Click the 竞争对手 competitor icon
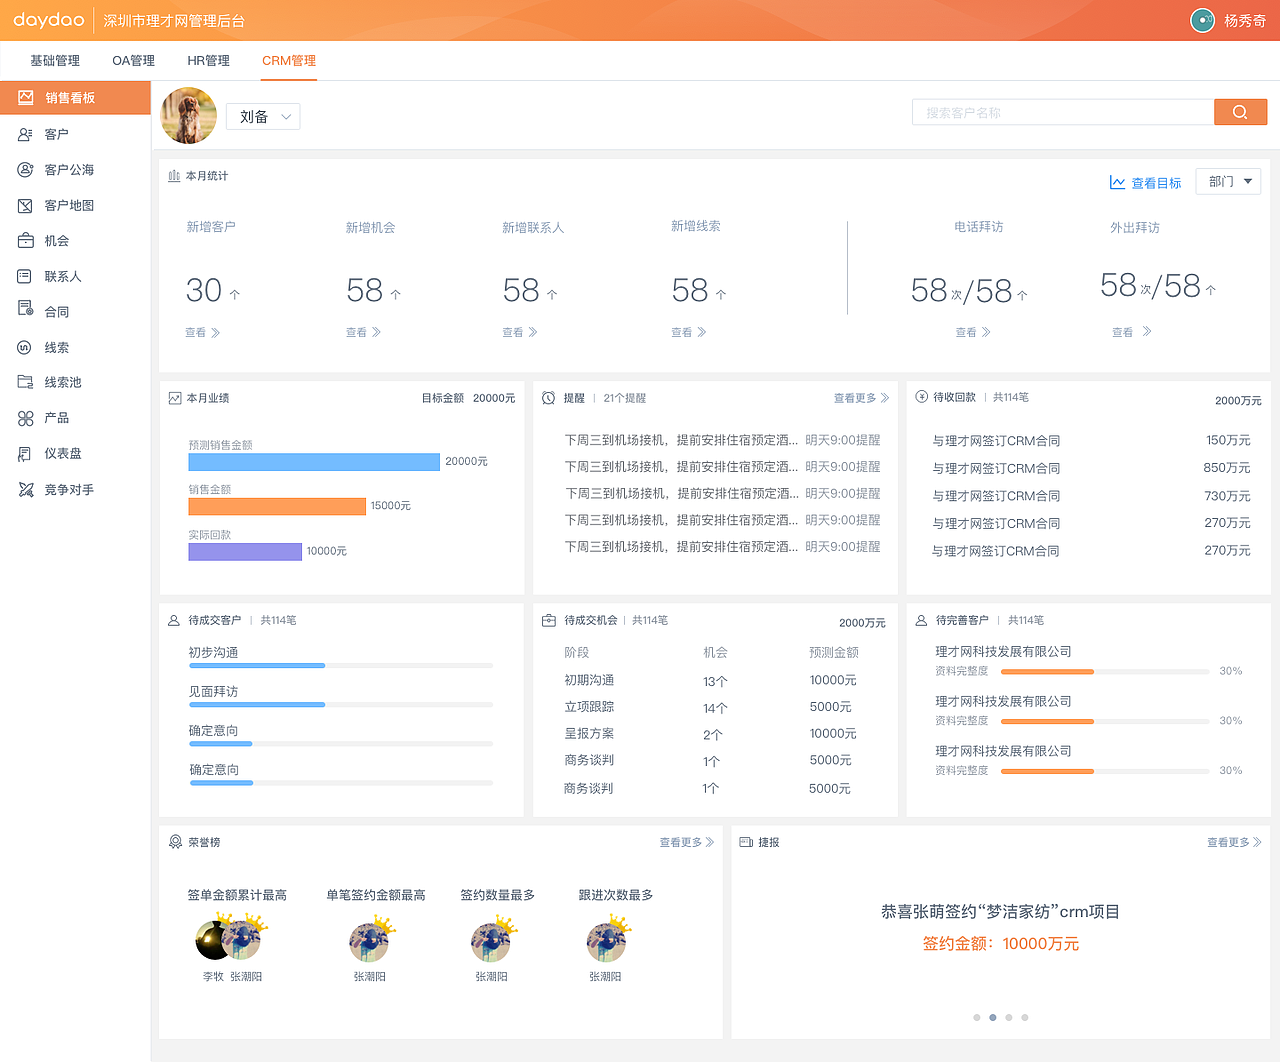Image resolution: width=1280 pixels, height=1062 pixels. [26, 489]
